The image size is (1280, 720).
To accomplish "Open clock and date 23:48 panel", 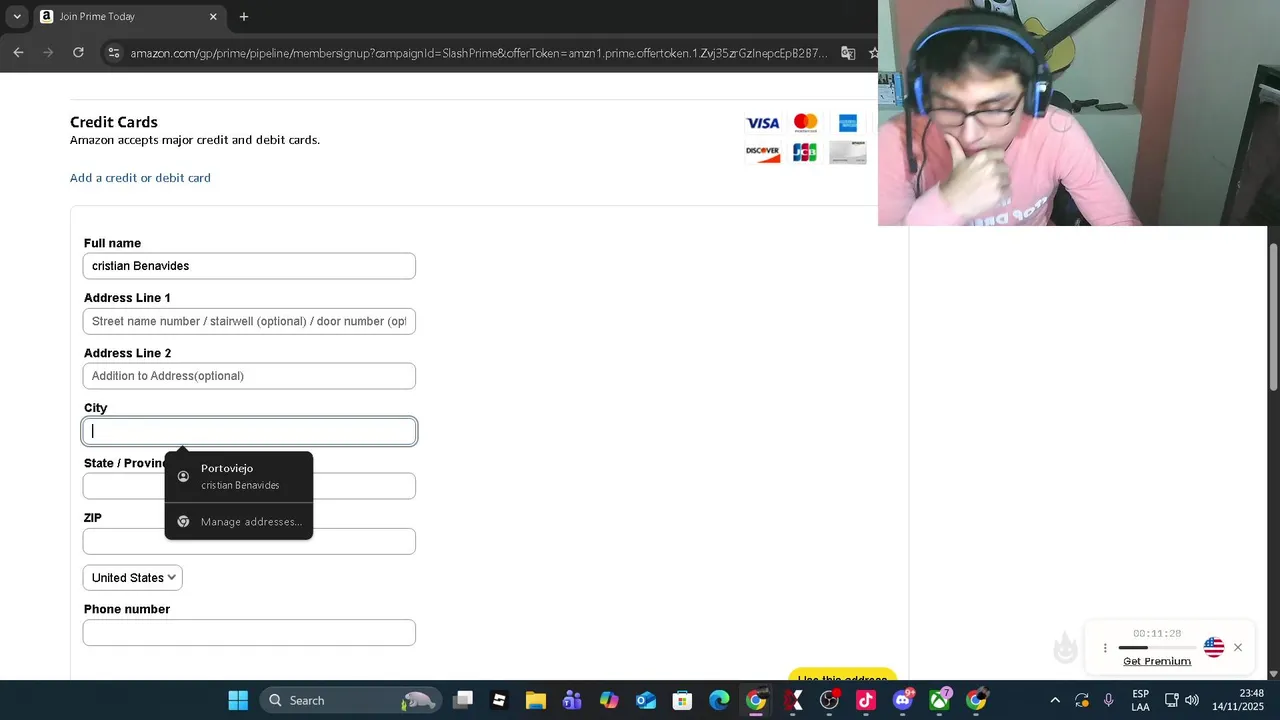I will (1238, 700).
